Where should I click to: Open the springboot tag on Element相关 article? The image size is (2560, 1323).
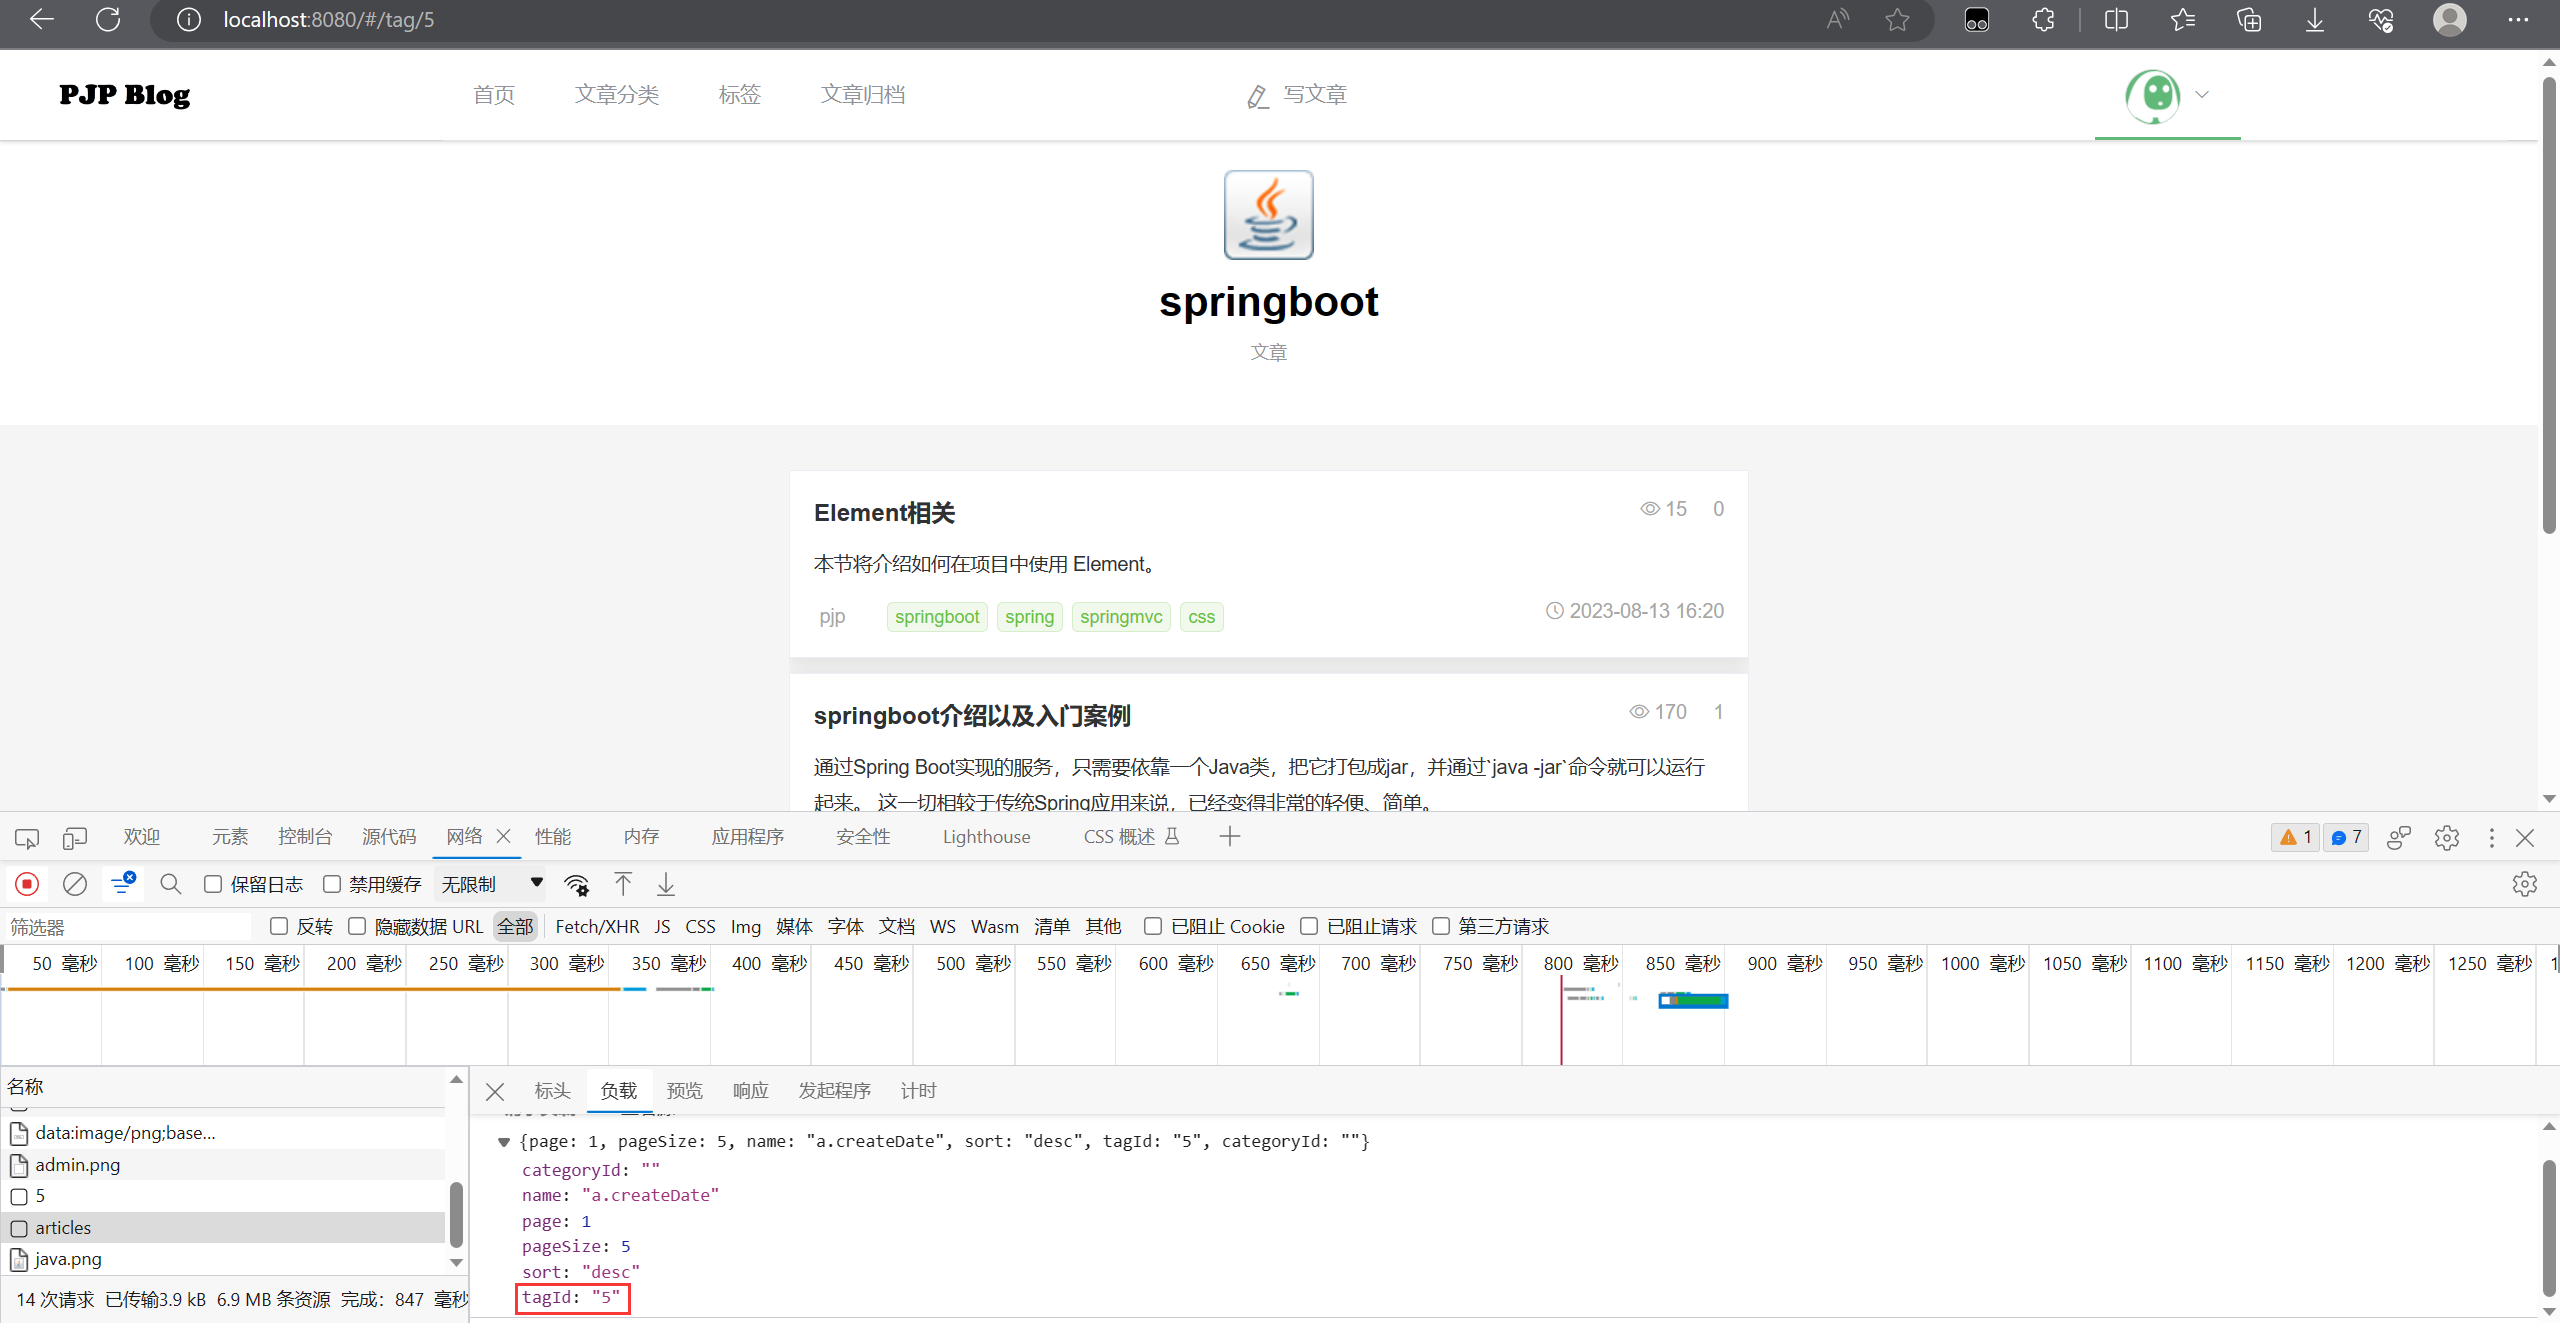(936, 616)
